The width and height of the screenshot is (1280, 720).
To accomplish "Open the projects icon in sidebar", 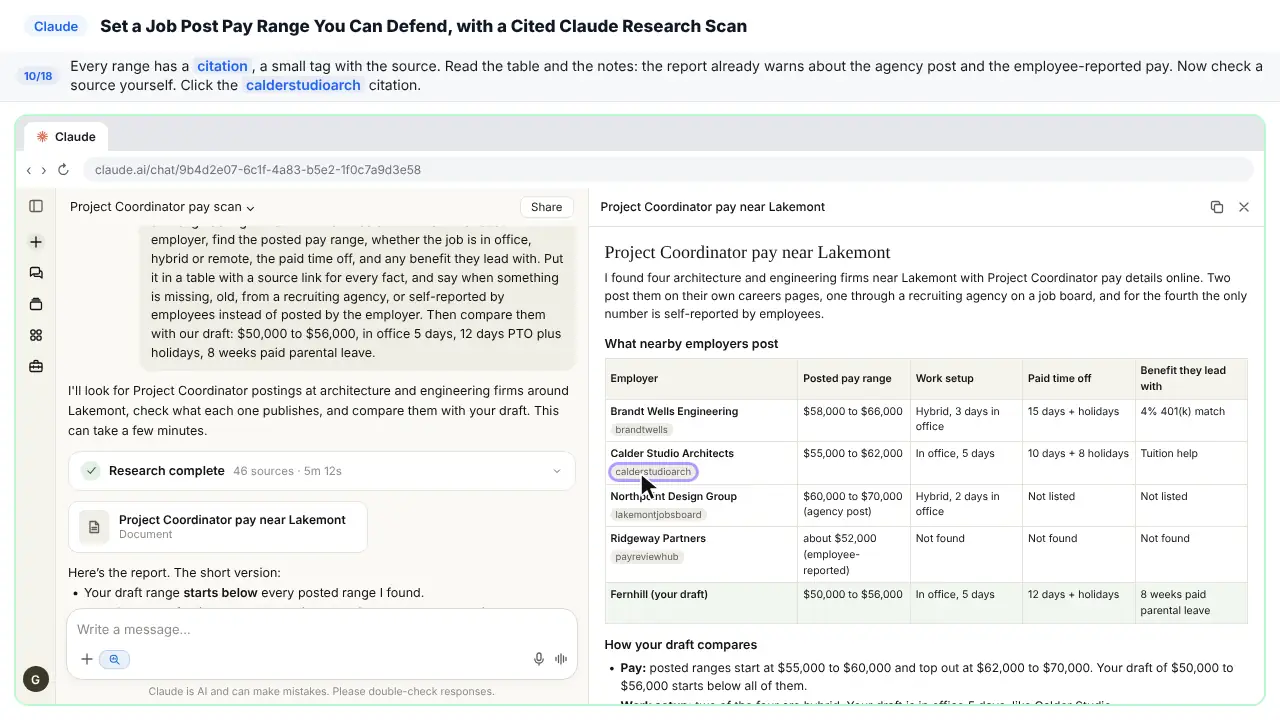I will point(36,304).
